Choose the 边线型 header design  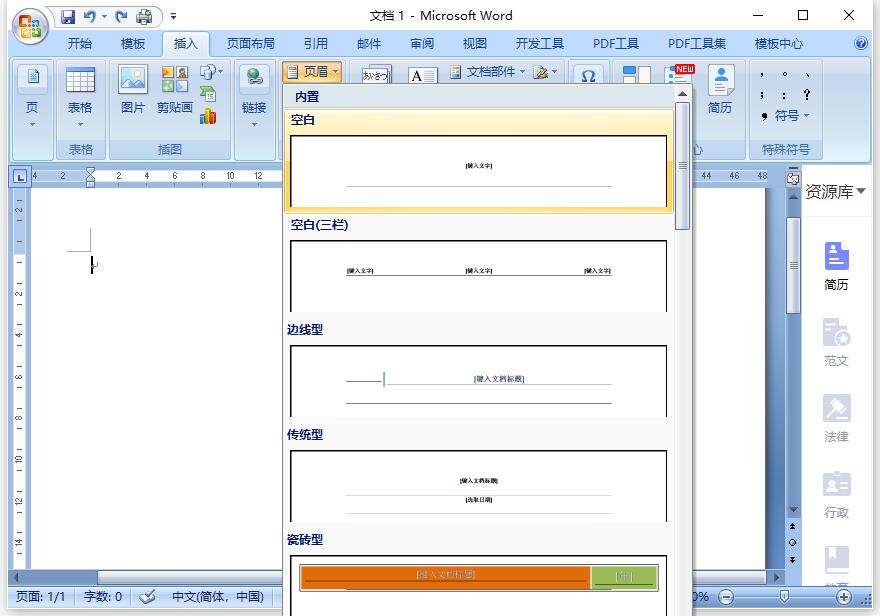click(477, 380)
